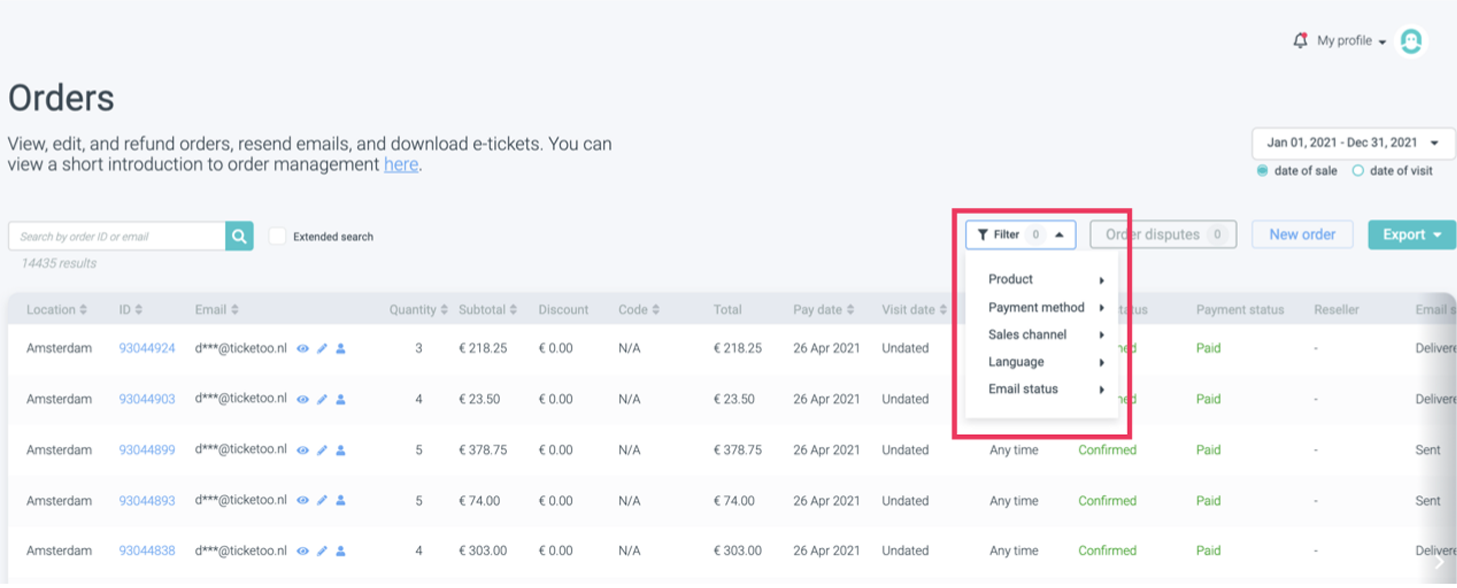The width and height of the screenshot is (1457, 588).
Task: Click the pencil edit icon for order 93044893
Action: pyautogui.click(x=322, y=501)
